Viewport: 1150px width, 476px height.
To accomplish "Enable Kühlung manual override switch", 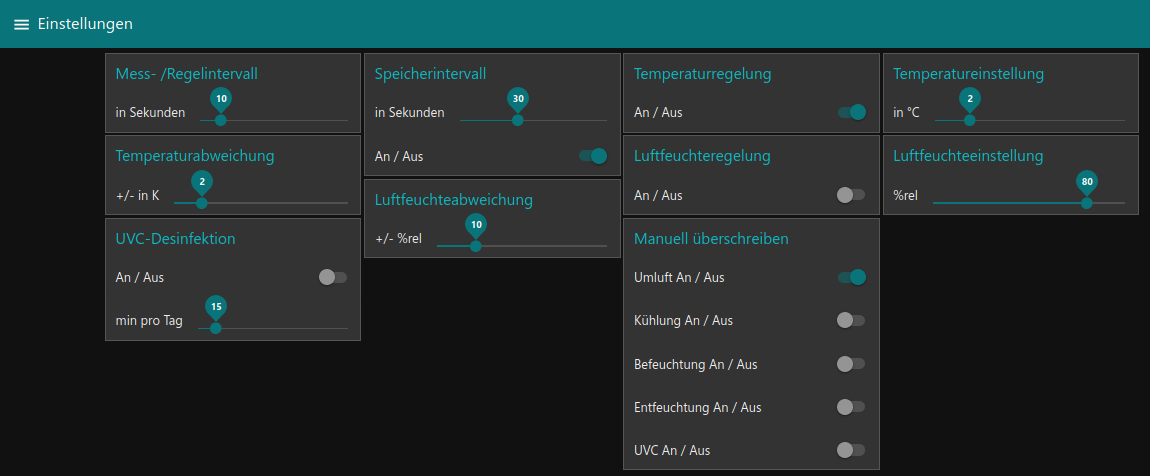I will 851,320.
